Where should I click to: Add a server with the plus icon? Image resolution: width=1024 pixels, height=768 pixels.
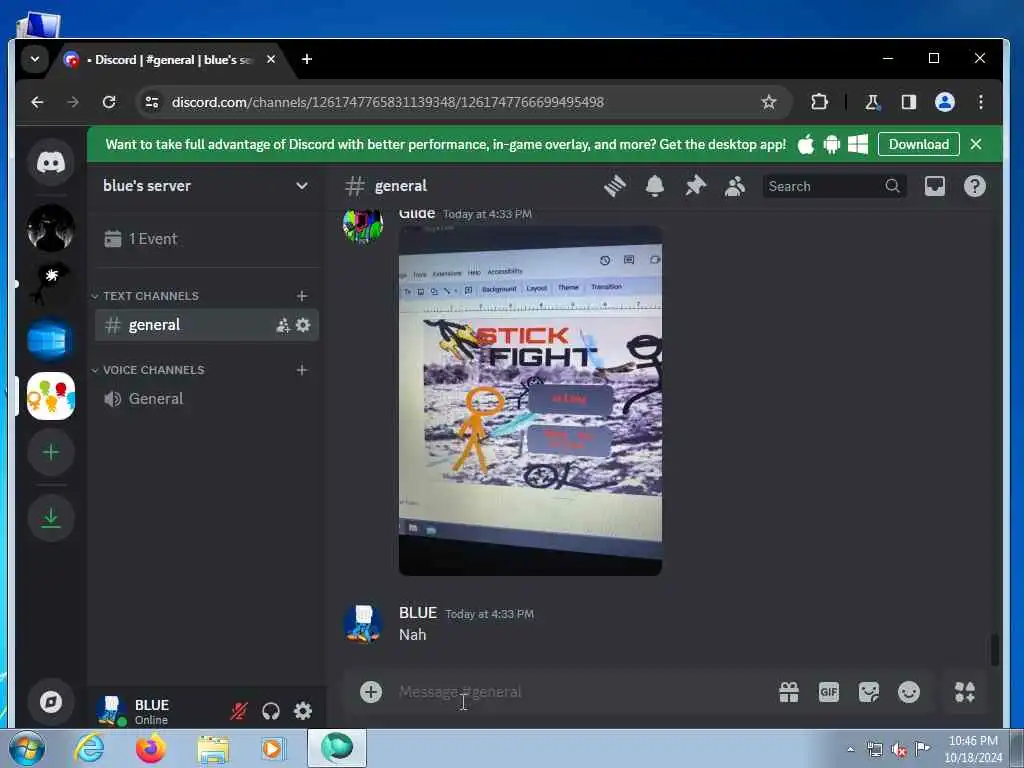pyautogui.click(x=51, y=452)
